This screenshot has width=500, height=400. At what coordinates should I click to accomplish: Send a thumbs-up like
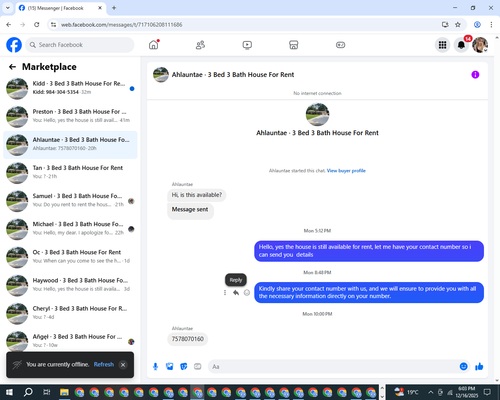[x=479, y=367]
